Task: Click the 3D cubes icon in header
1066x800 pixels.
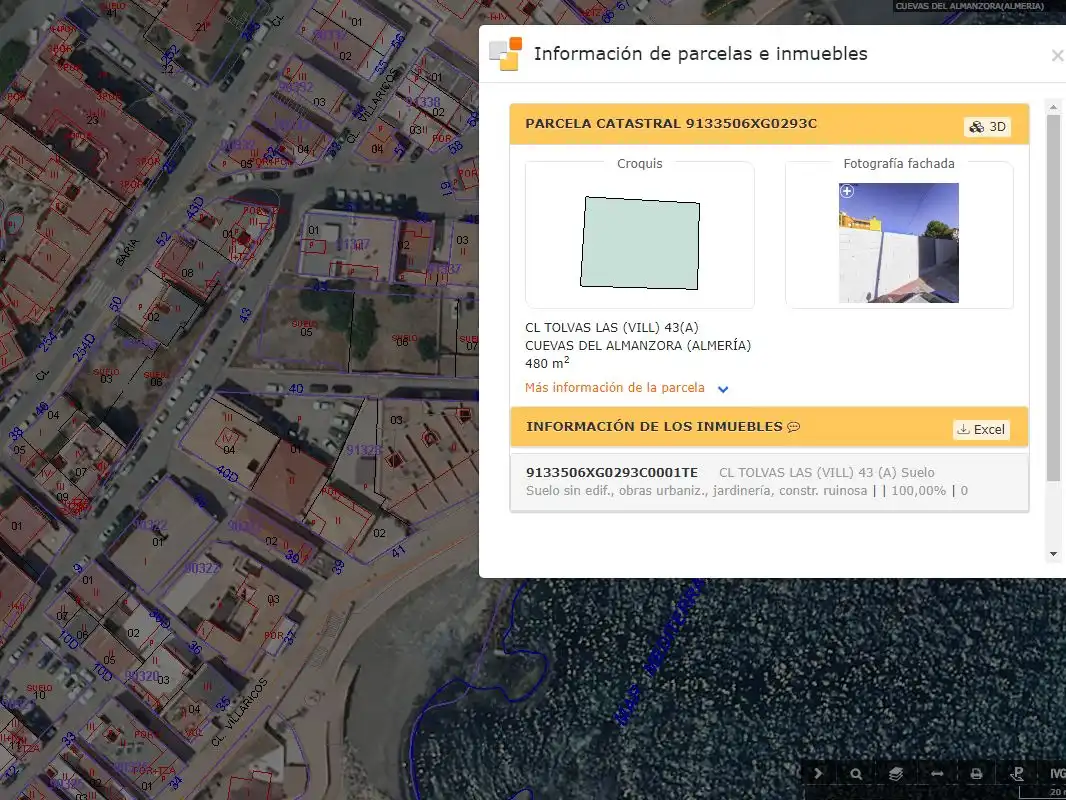Action: (x=977, y=127)
